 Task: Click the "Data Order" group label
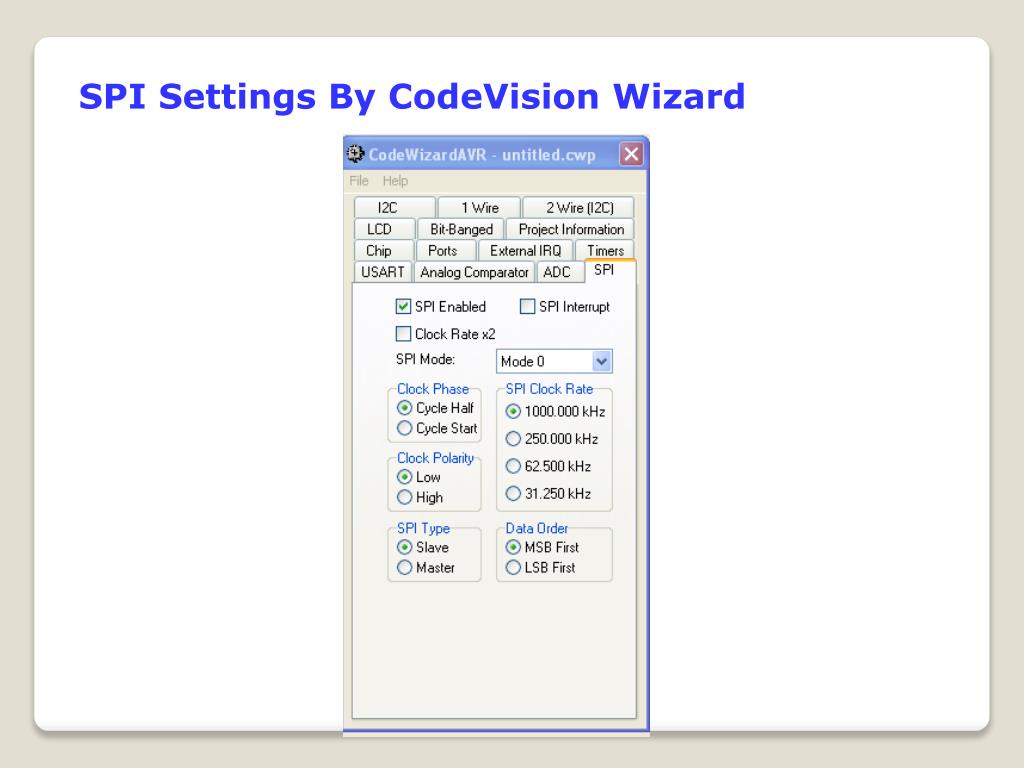[537, 528]
